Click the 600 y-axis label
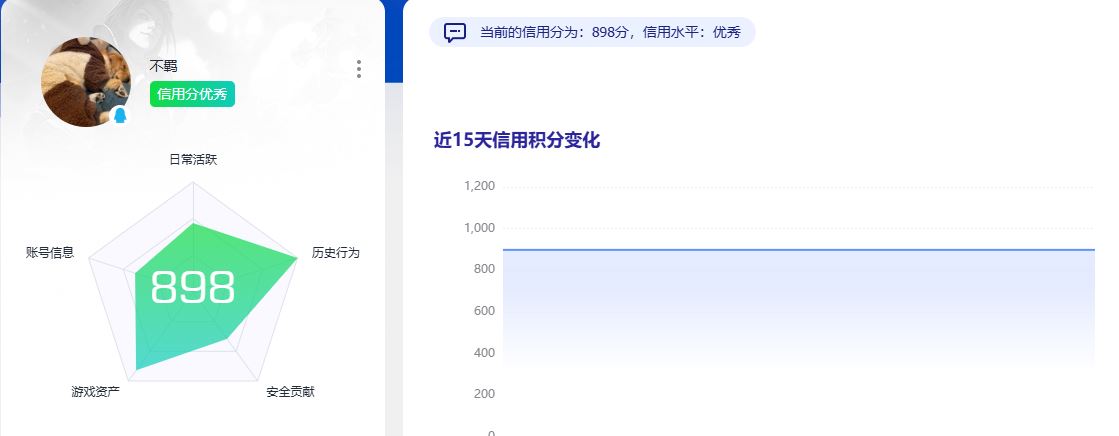1119x436 pixels. coord(485,311)
